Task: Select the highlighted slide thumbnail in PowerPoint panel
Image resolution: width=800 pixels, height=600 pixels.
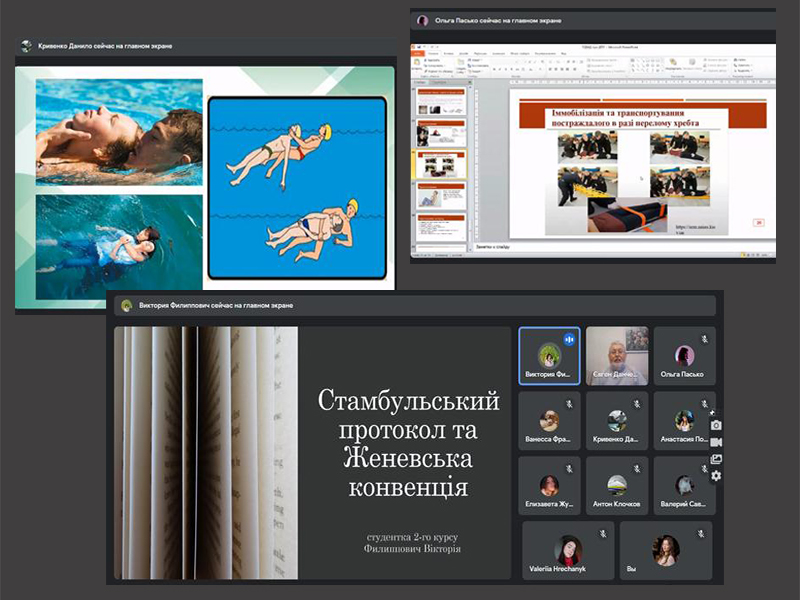Action: tap(440, 165)
